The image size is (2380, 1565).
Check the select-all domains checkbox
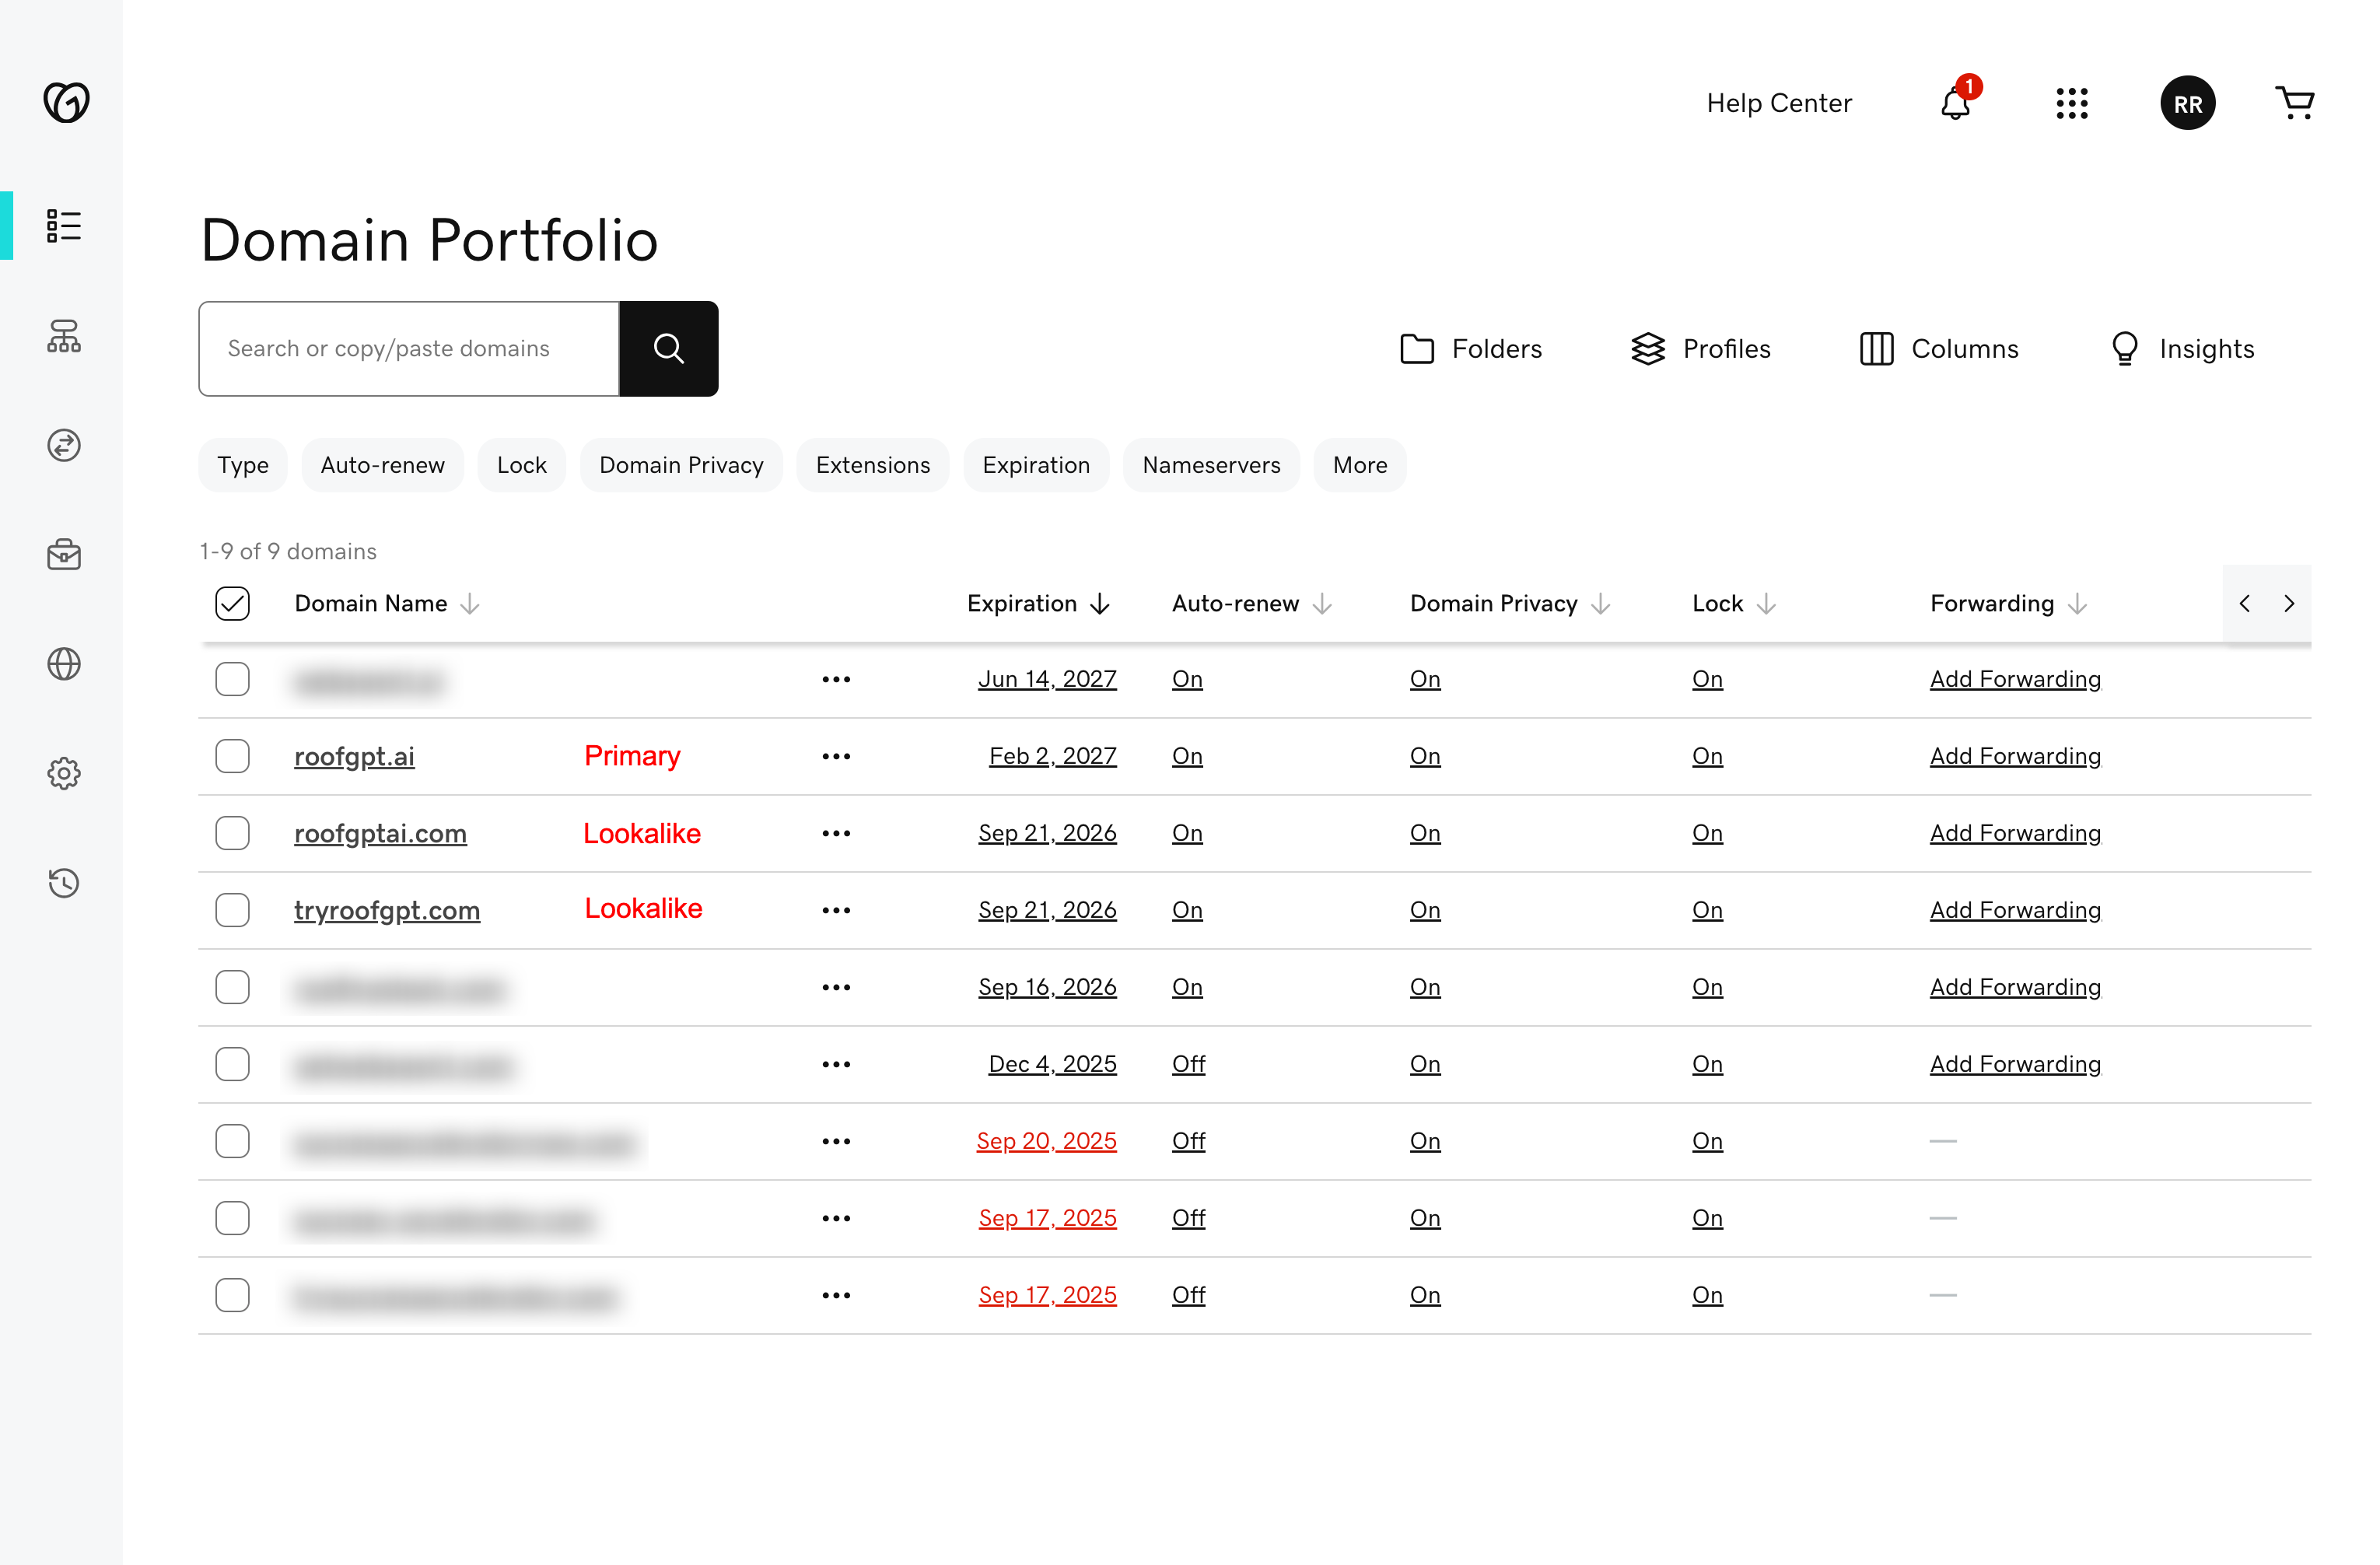[x=232, y=603]
